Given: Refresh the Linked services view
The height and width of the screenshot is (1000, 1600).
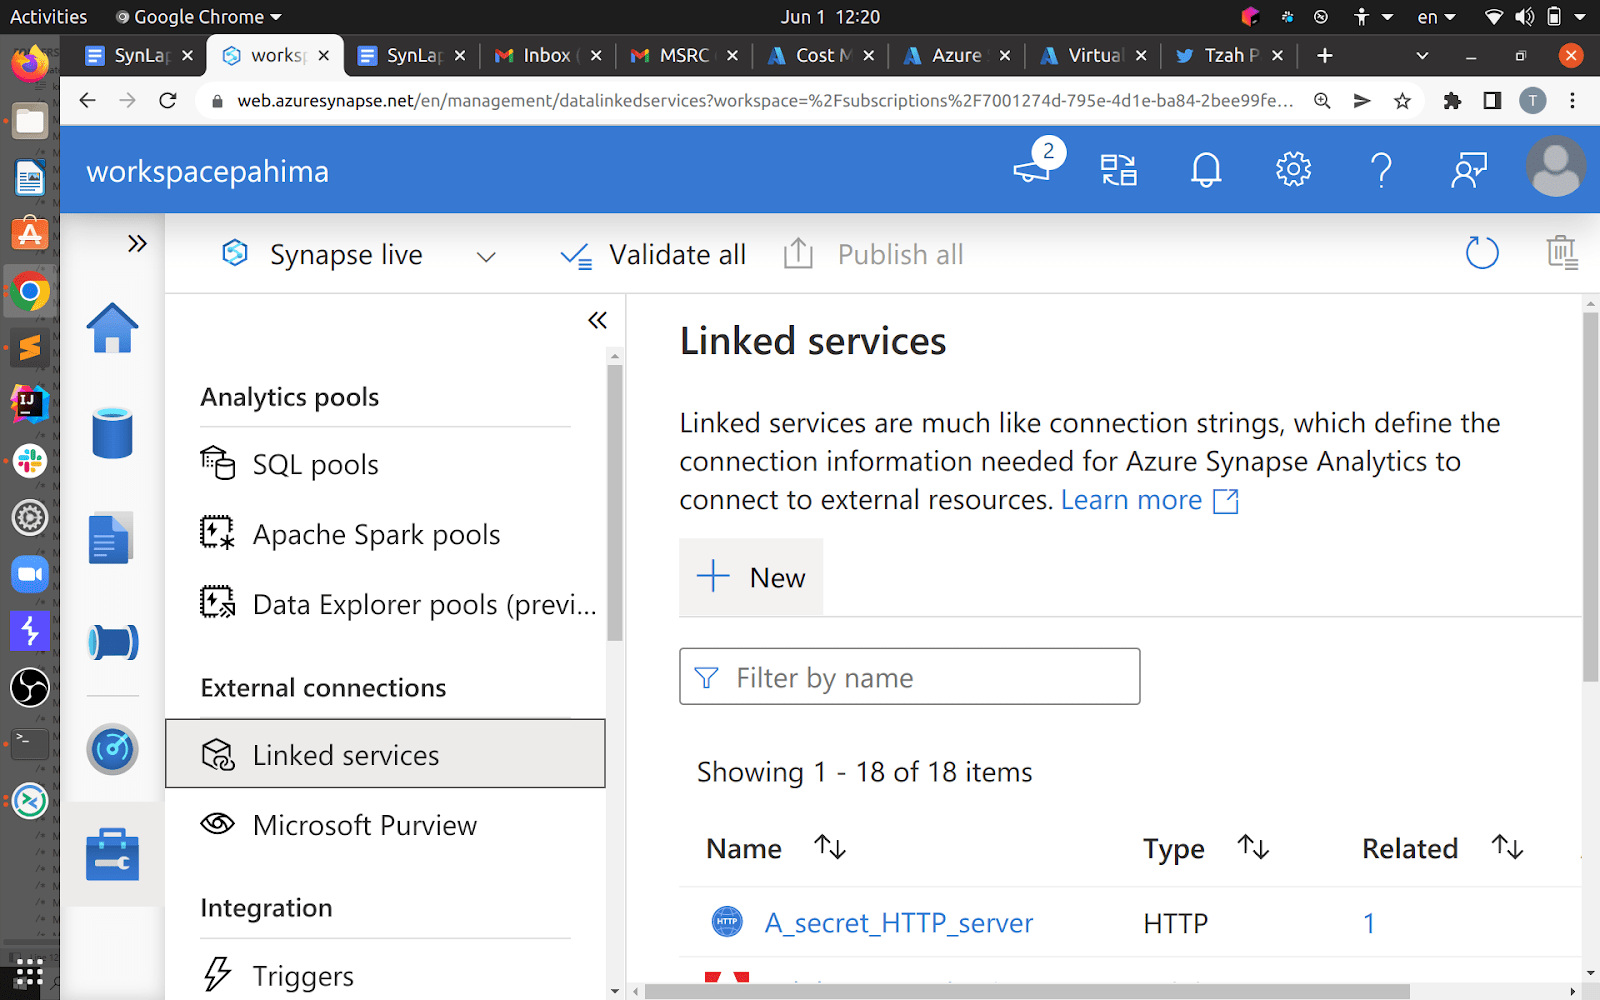Looking at the screenshot, I should 1482,253.
